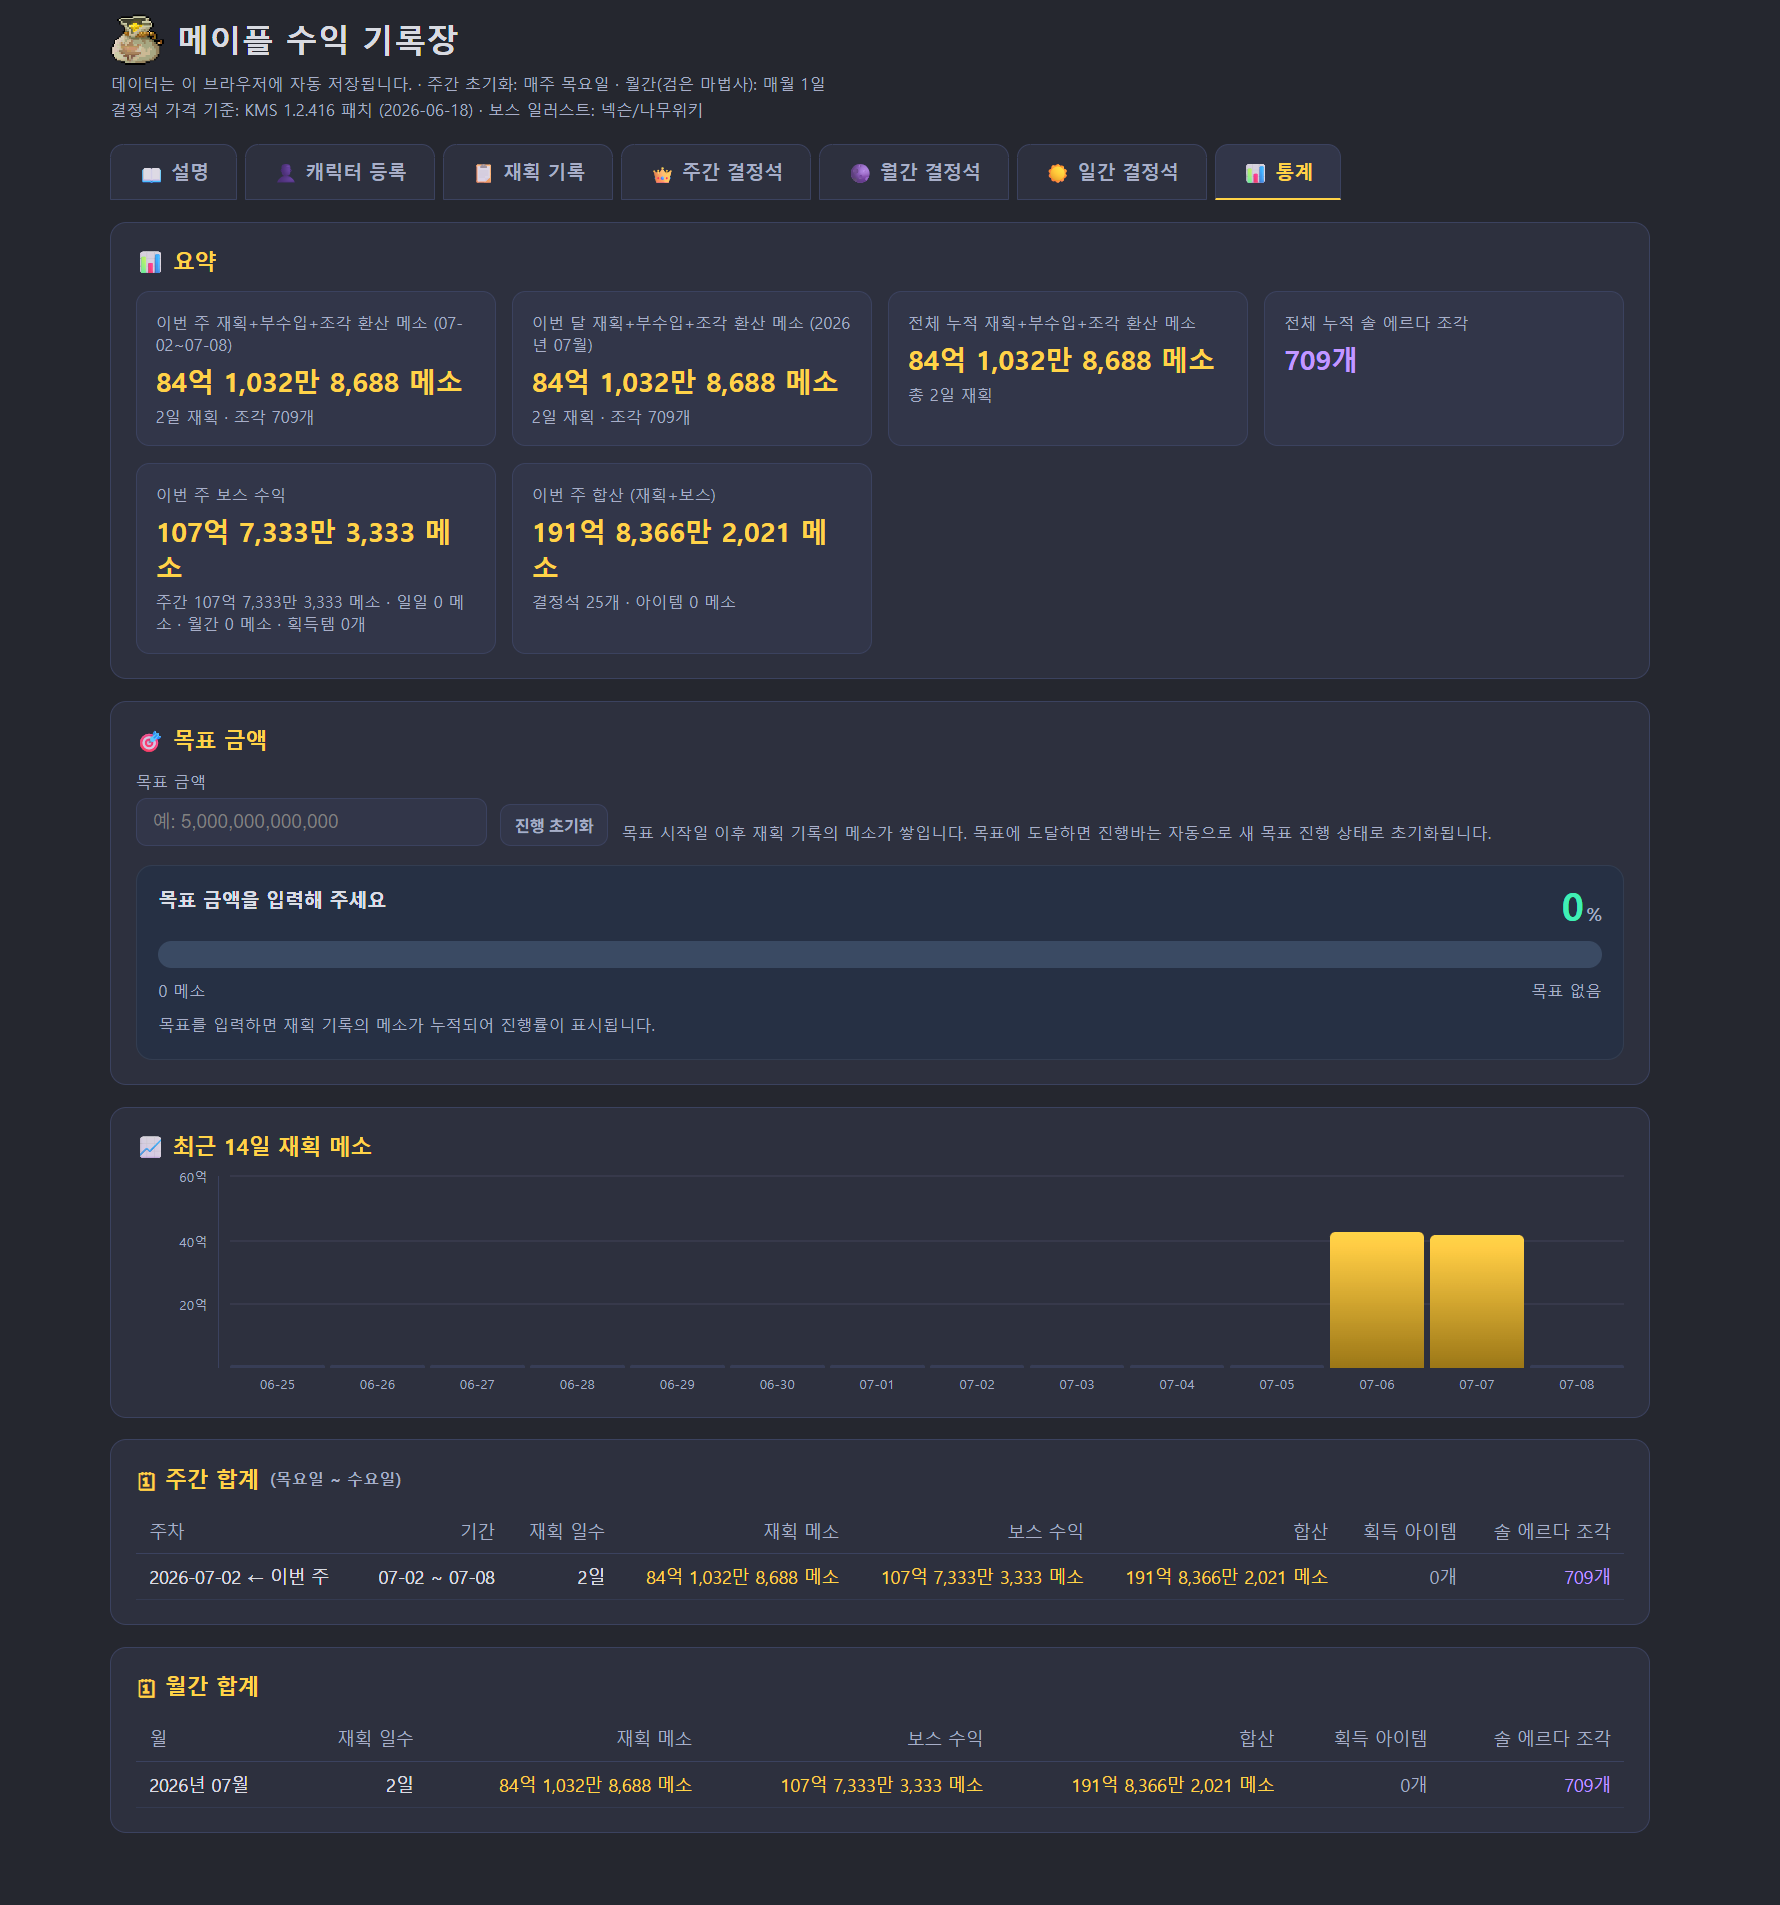Click the 월 column header
This screenshot has width=1780, height=1905.
click(158, 1739)
